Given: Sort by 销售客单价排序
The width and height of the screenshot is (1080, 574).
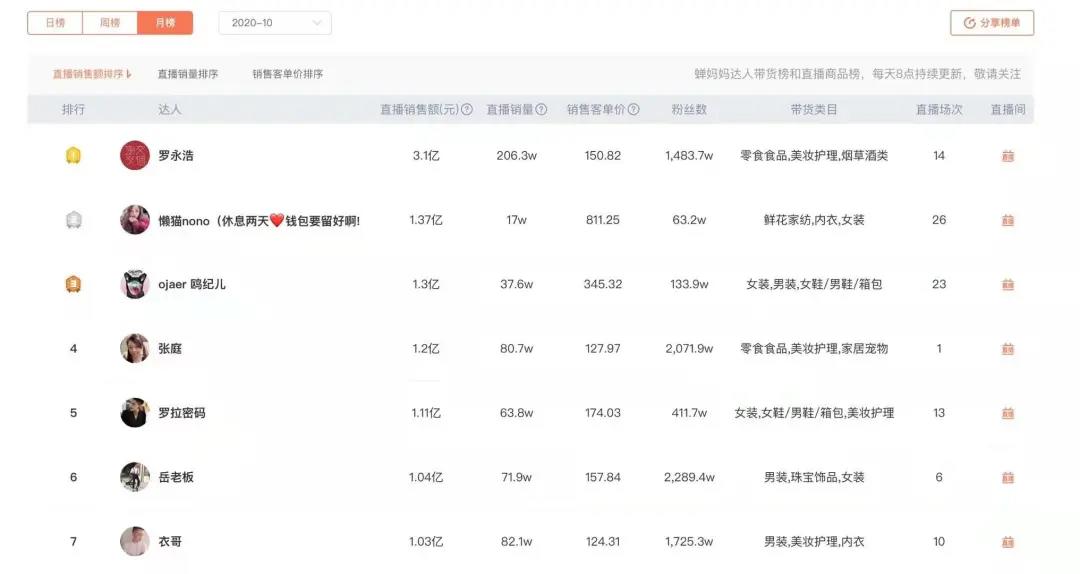Looking at the screenshot, I should 287,74.
